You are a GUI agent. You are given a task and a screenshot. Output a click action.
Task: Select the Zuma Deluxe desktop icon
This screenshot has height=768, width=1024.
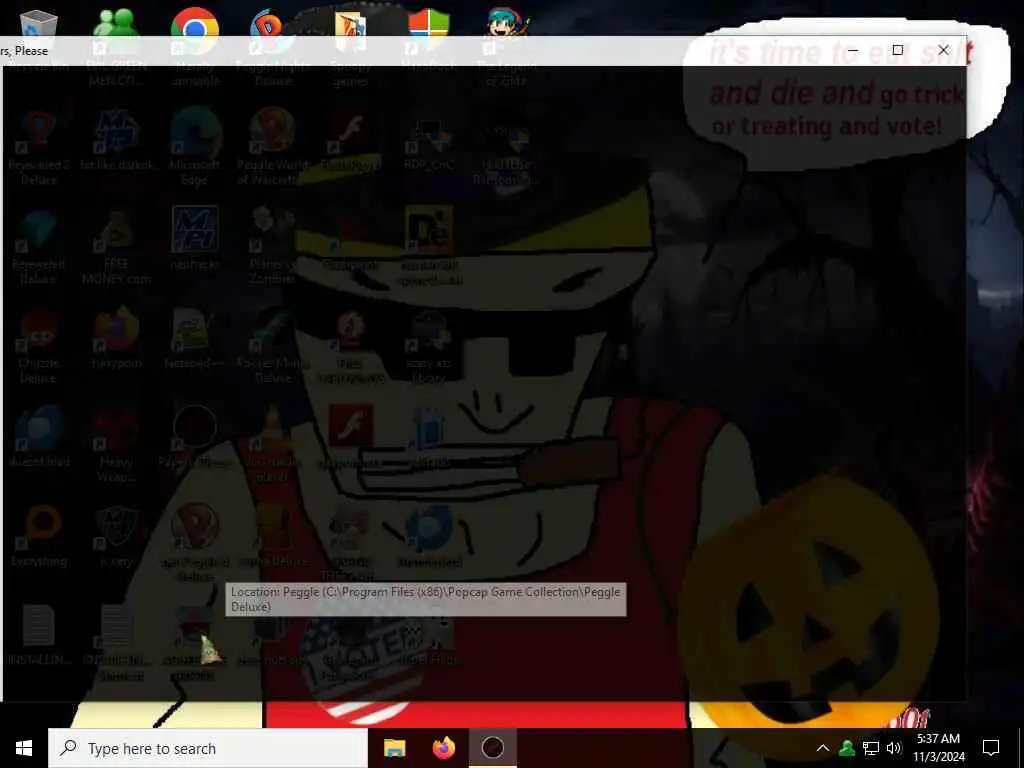(x=272, y=537)
